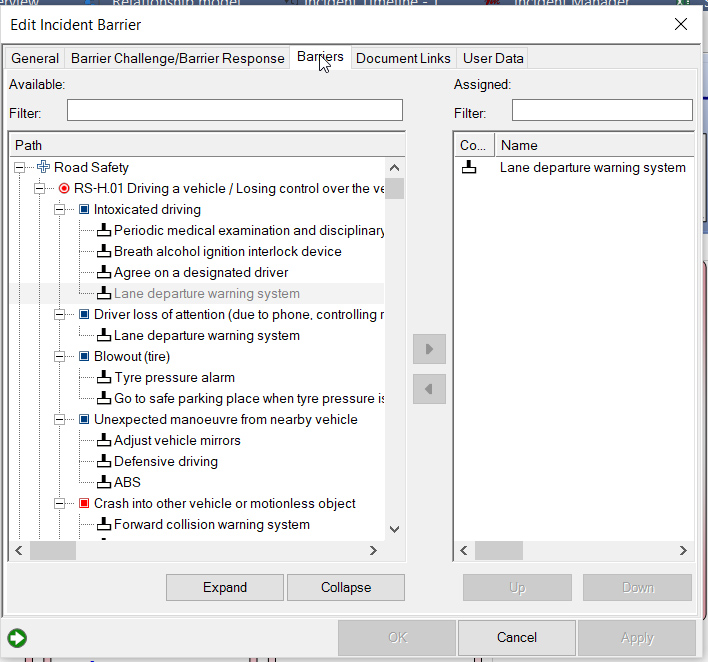
Task: Click the assign right-arrow button
Action: (x=429, y=349)
